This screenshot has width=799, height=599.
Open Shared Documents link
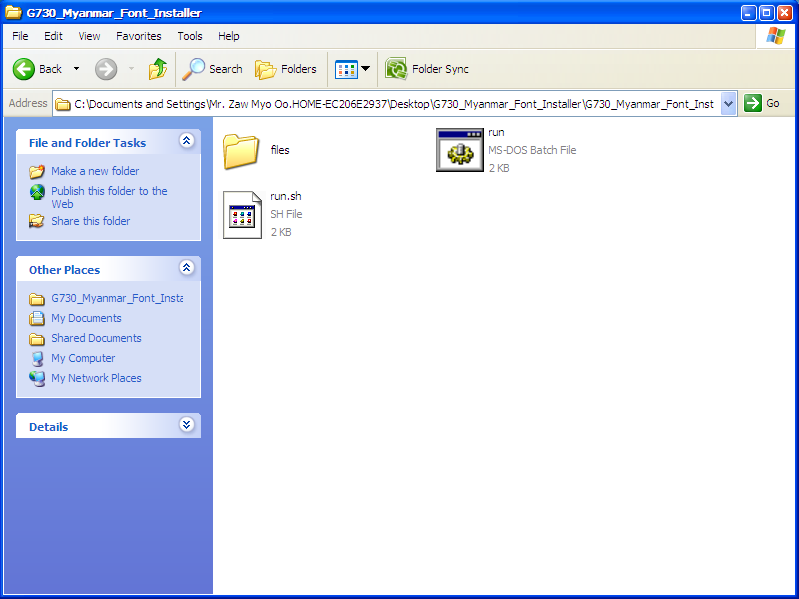[96, 338]
